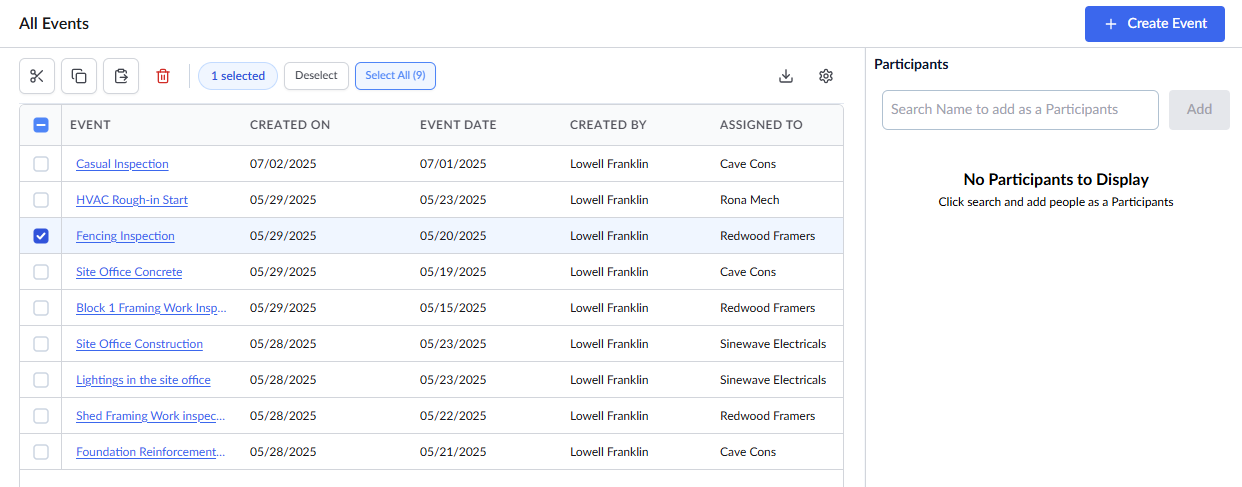1242x487 pixels.
Task: Click the red trash Delete icon
Action: 163,76
